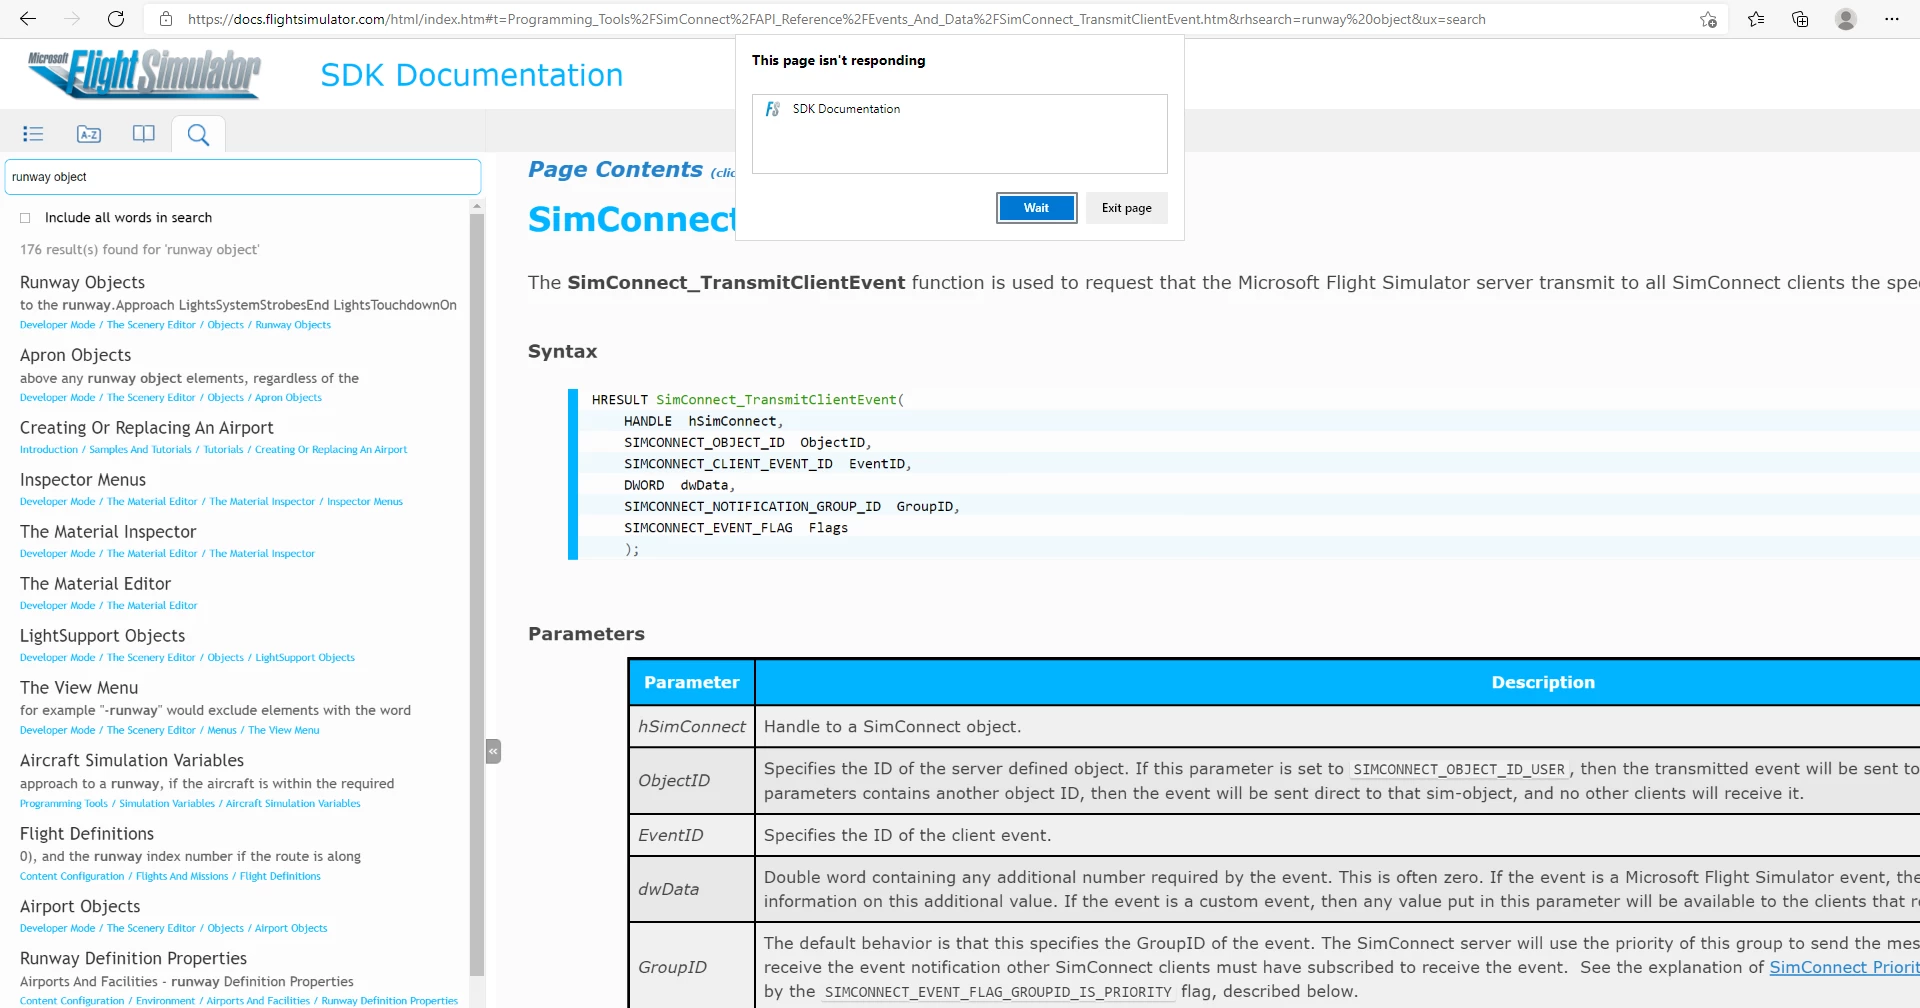Open the Apron Objects search result
This screenshot has height=1008, width=1920.
coord(75,355)
